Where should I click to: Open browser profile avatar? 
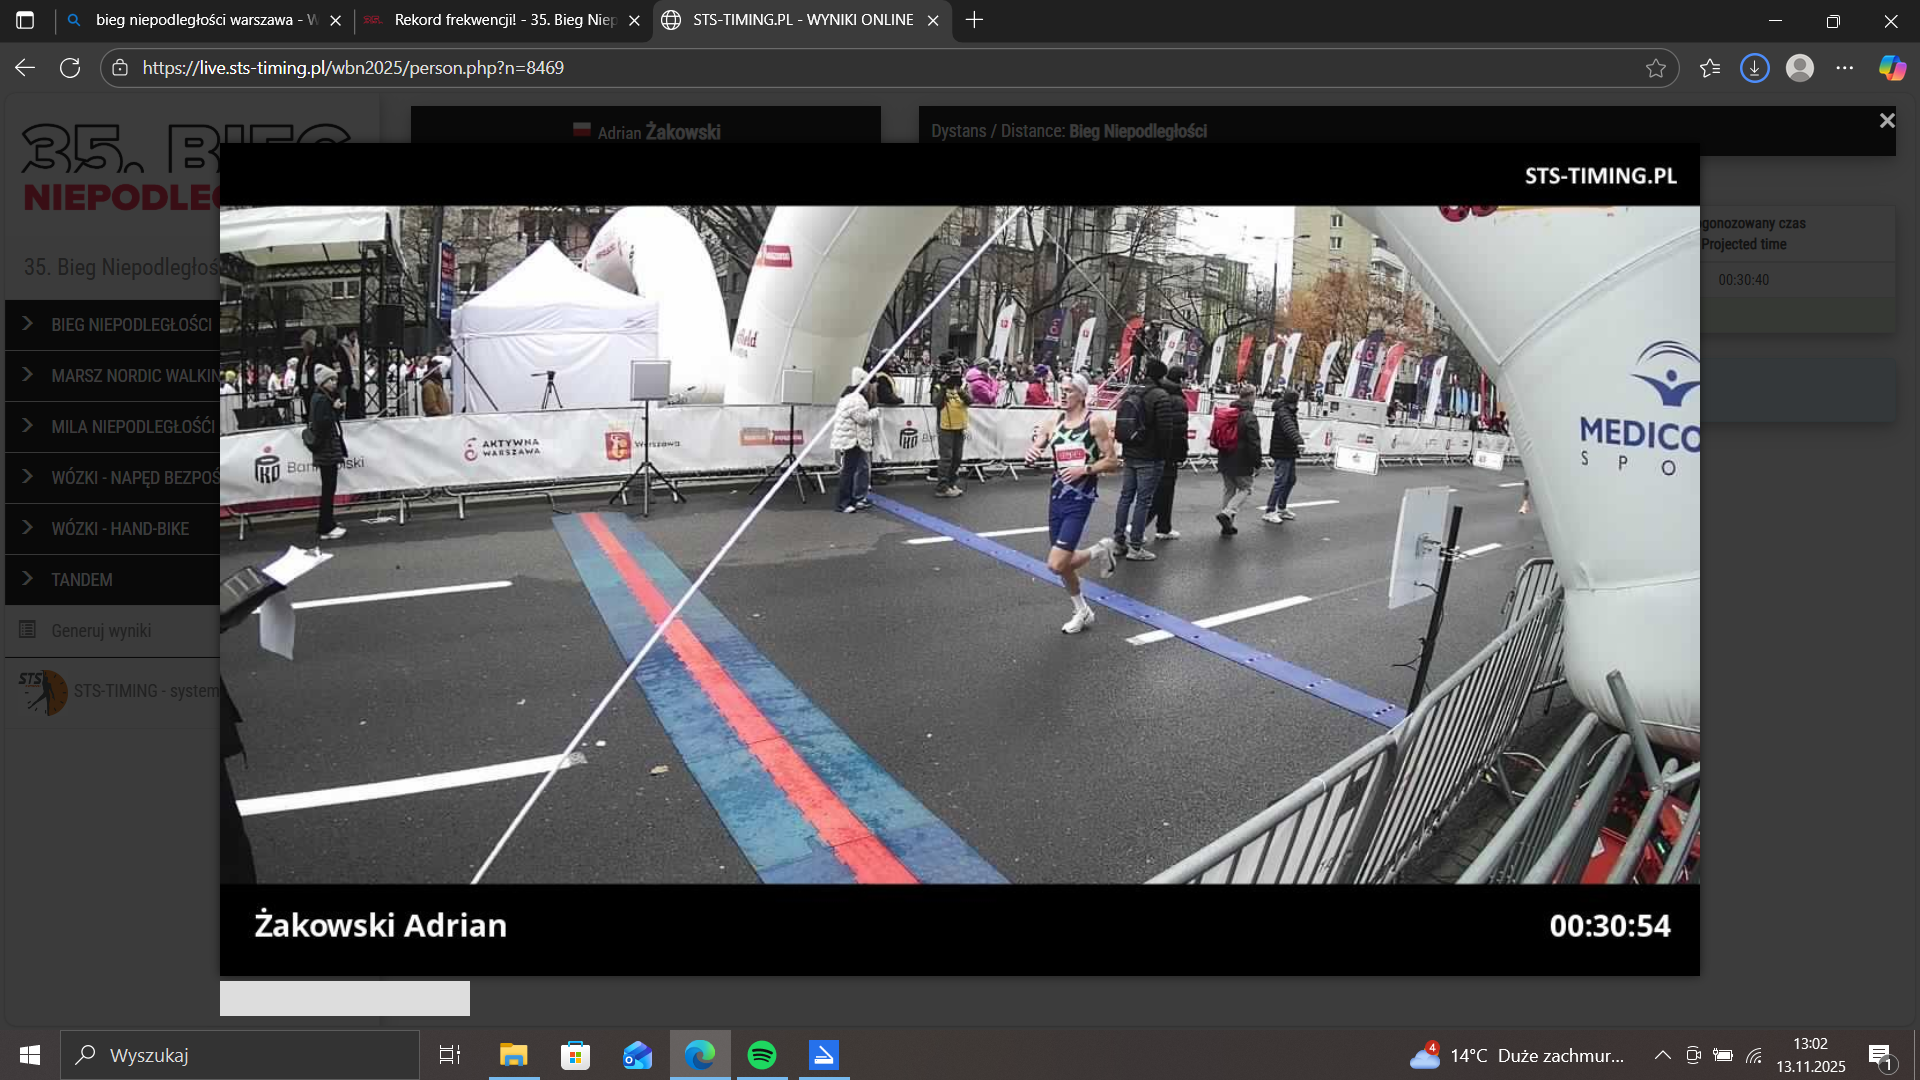point(1800,68)
